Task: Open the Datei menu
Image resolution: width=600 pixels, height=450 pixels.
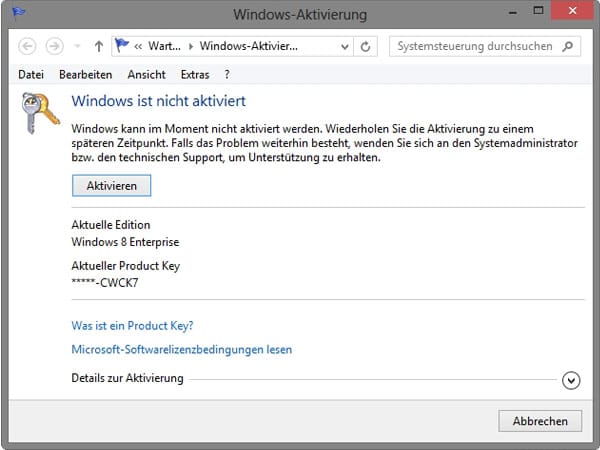Action: point(31,75)
